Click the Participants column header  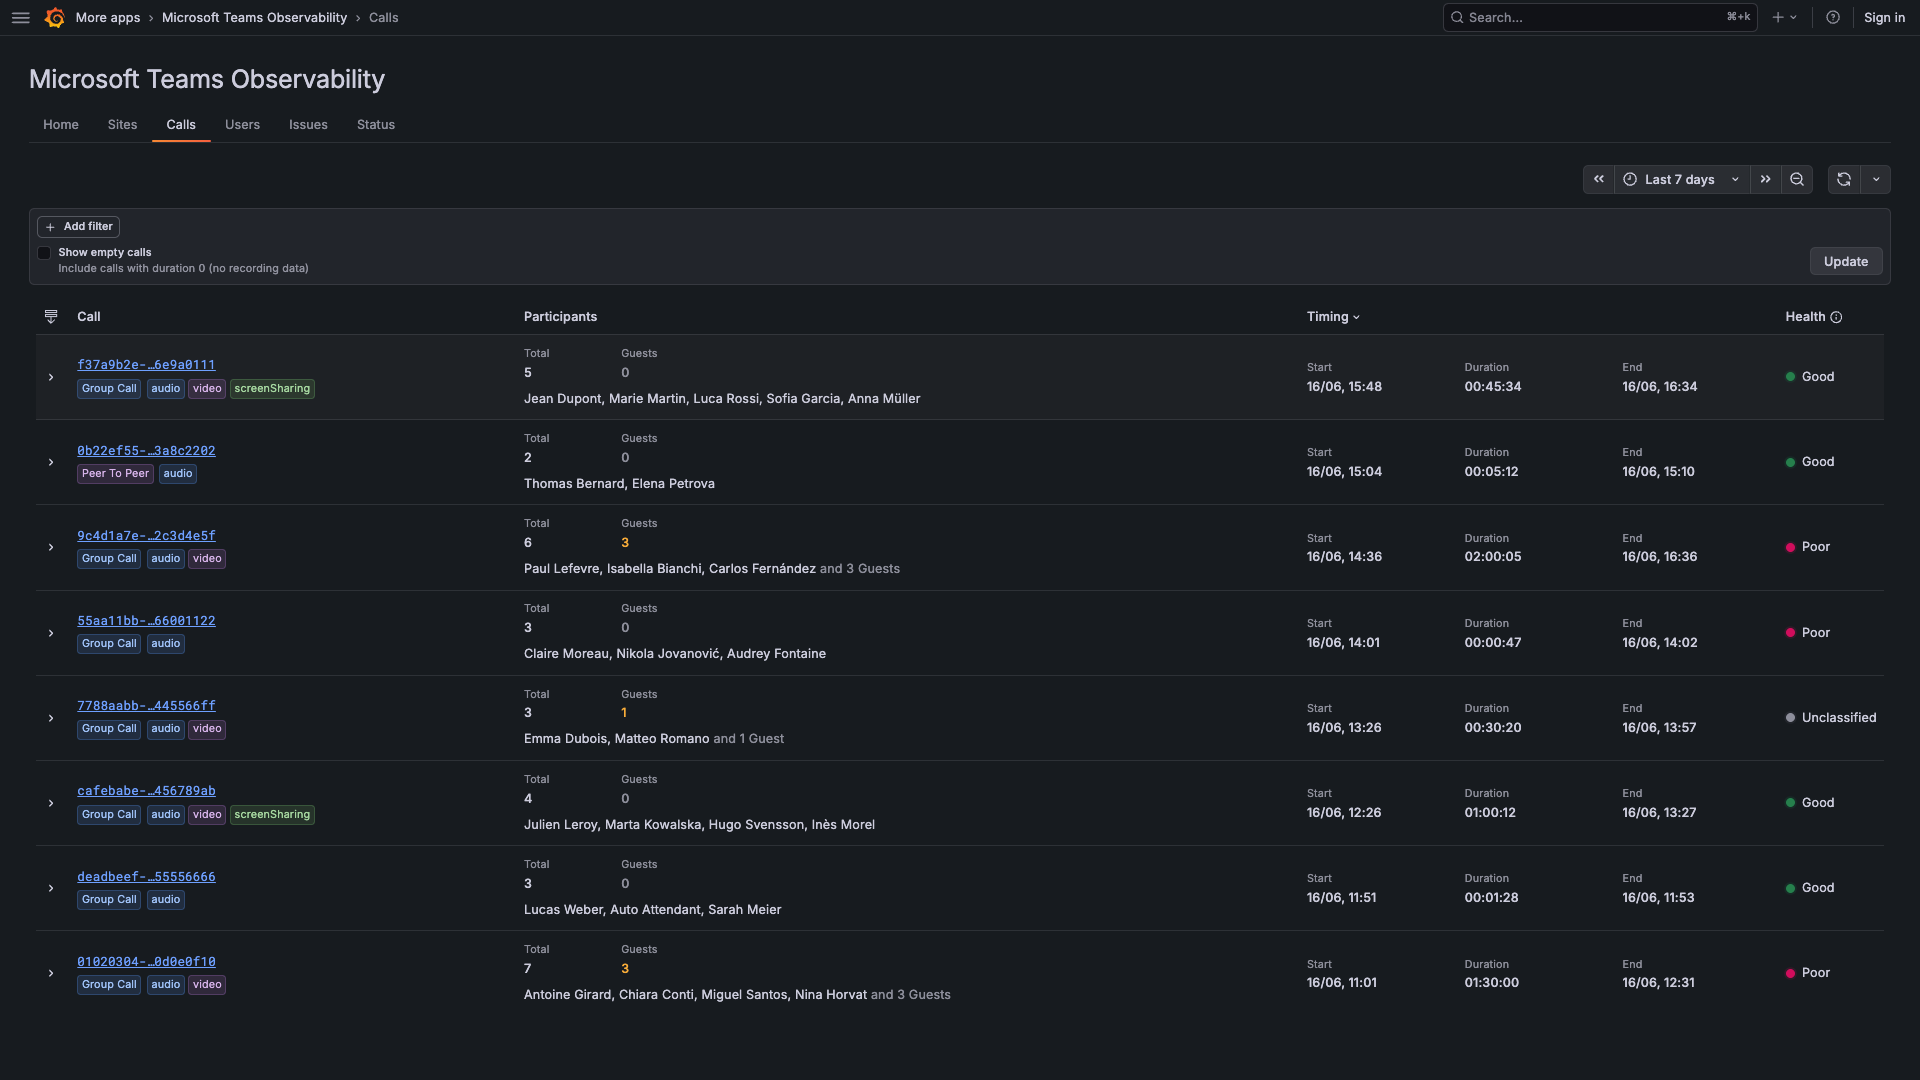(560, 317)
